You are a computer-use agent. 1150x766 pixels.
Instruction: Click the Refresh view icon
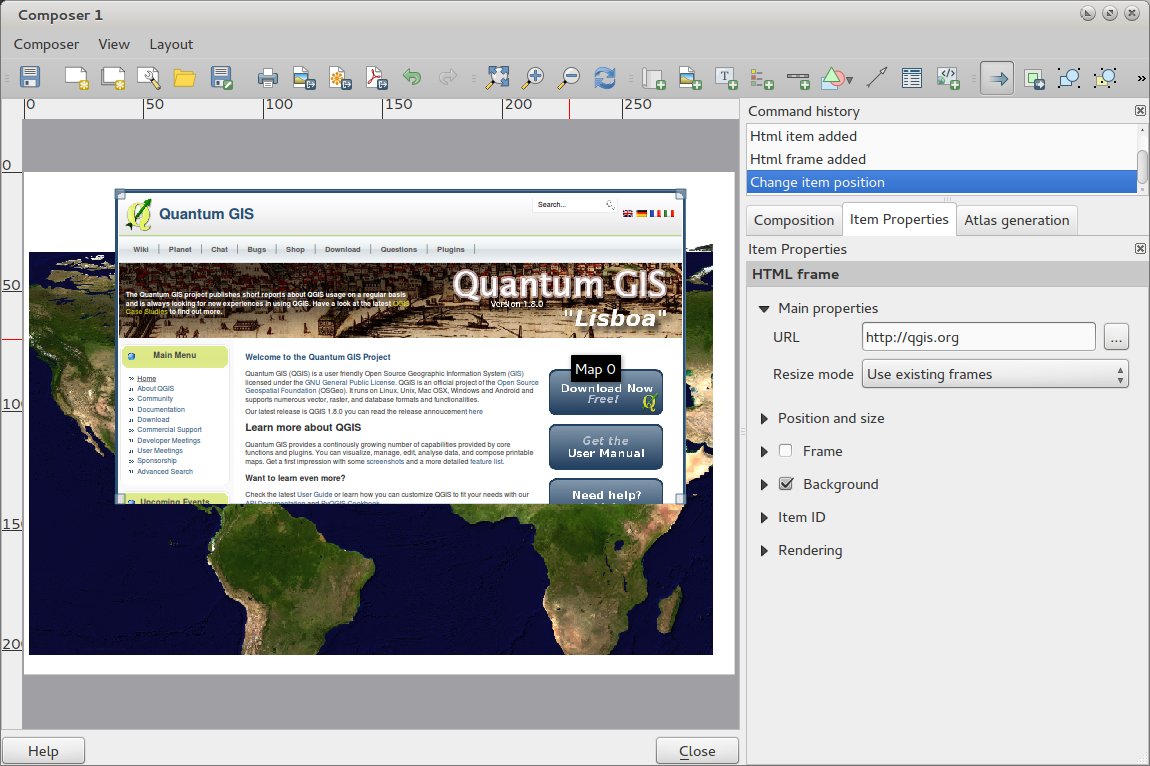coord(604,78)
